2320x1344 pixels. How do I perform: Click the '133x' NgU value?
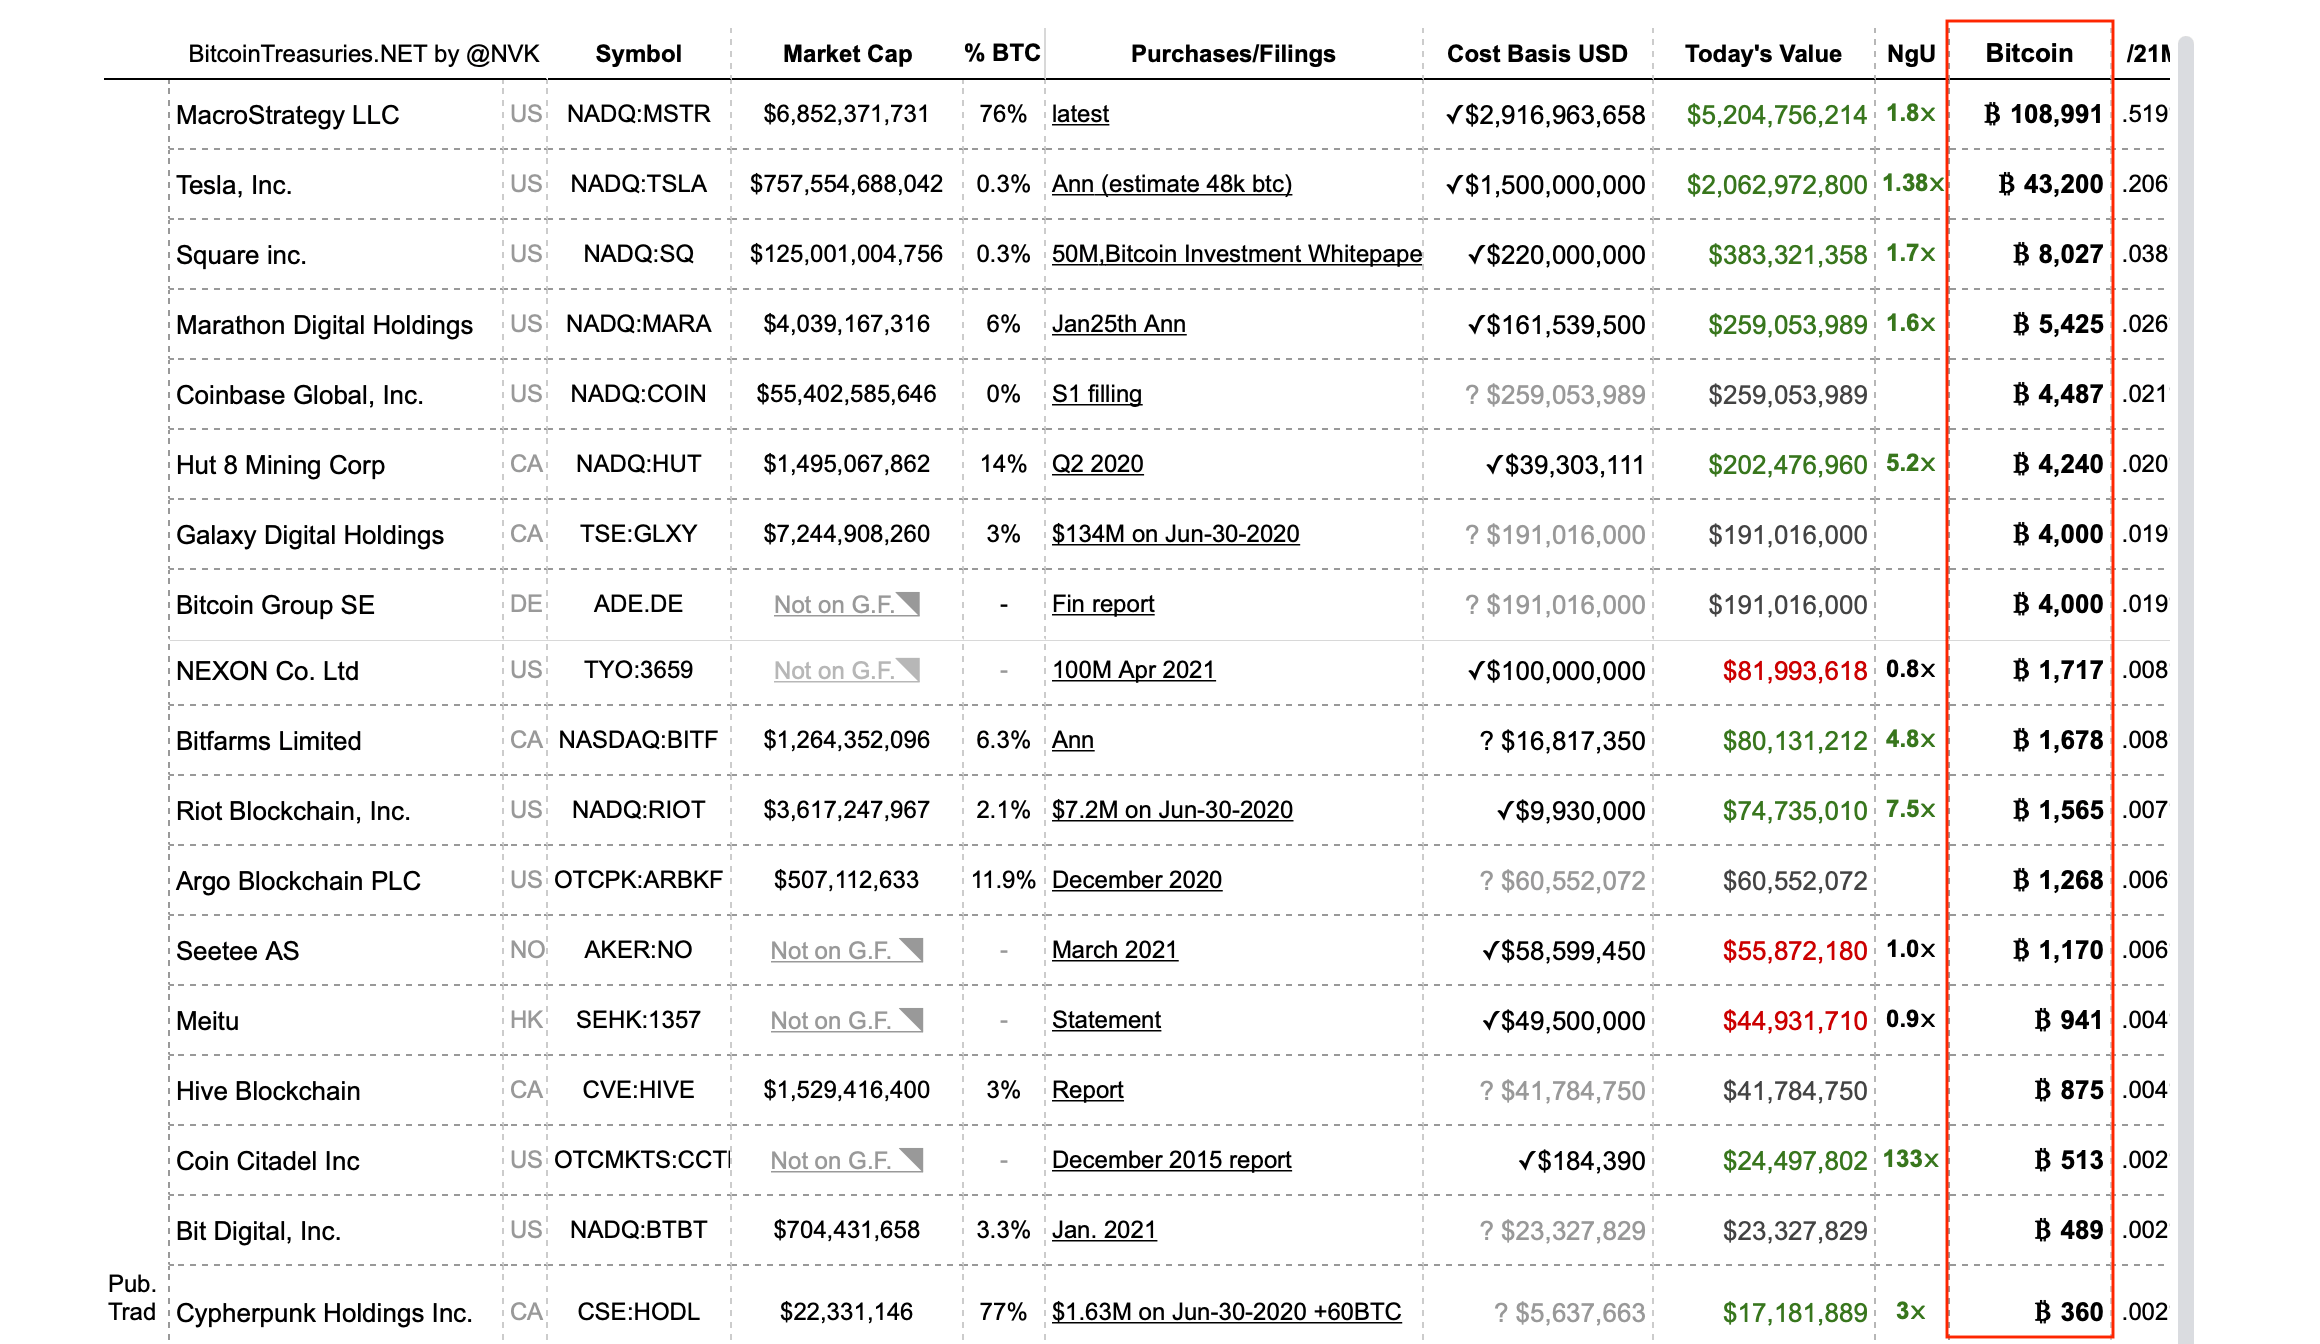coord(1911,1159)
